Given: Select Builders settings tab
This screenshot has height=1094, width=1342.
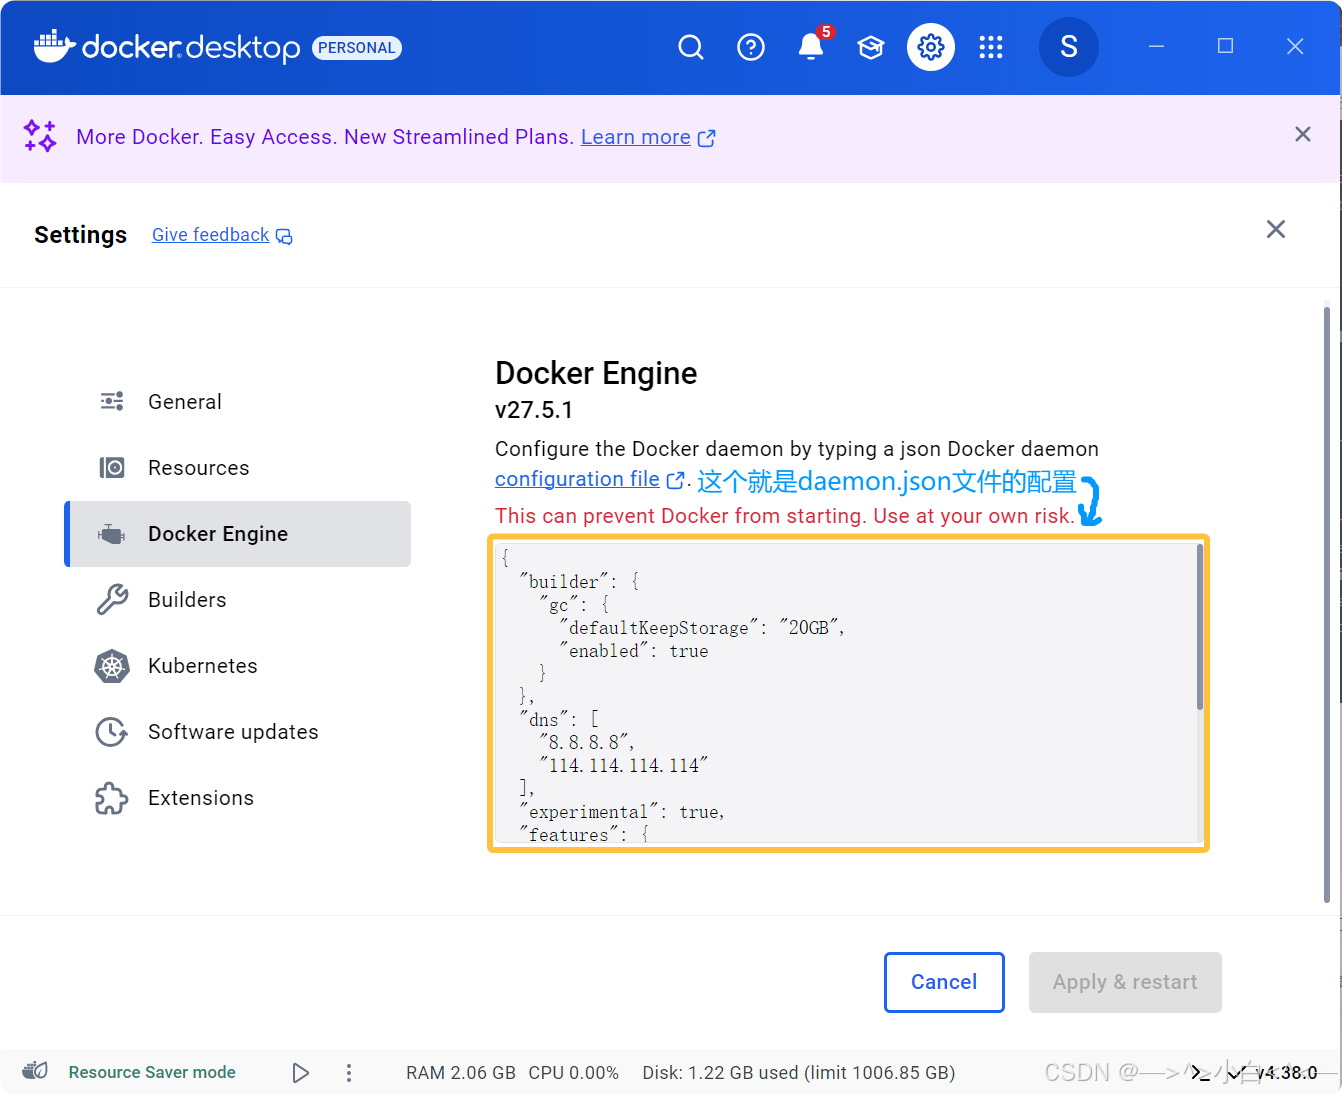Looking at the screenshot, I should click(x=238, y=600).
